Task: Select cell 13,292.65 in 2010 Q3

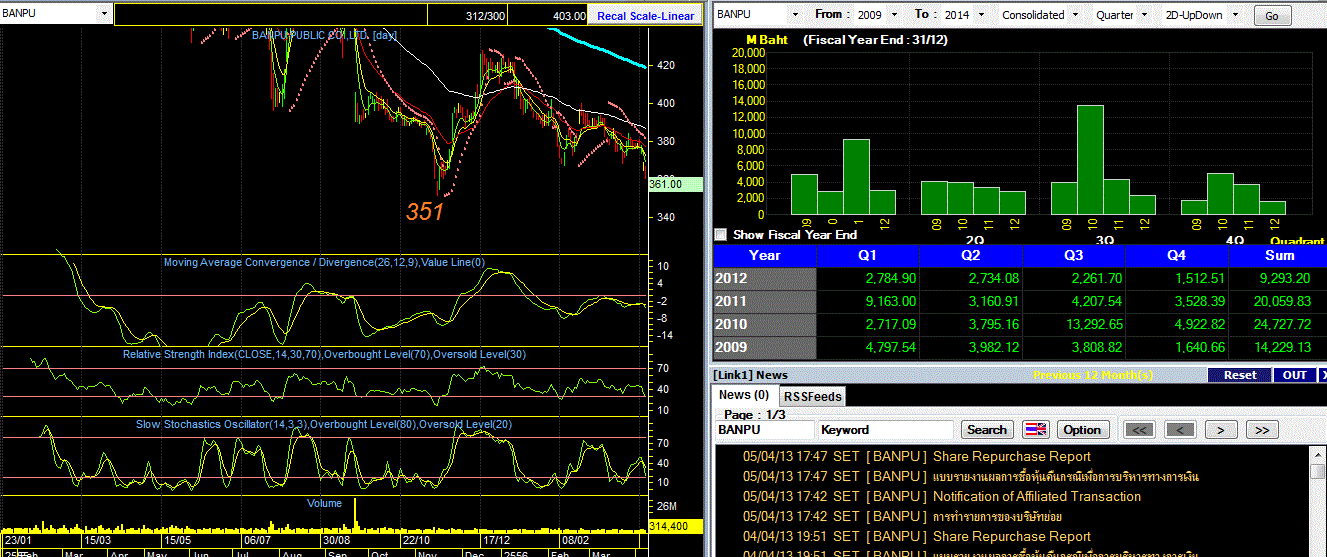Action: point(1074,324)
